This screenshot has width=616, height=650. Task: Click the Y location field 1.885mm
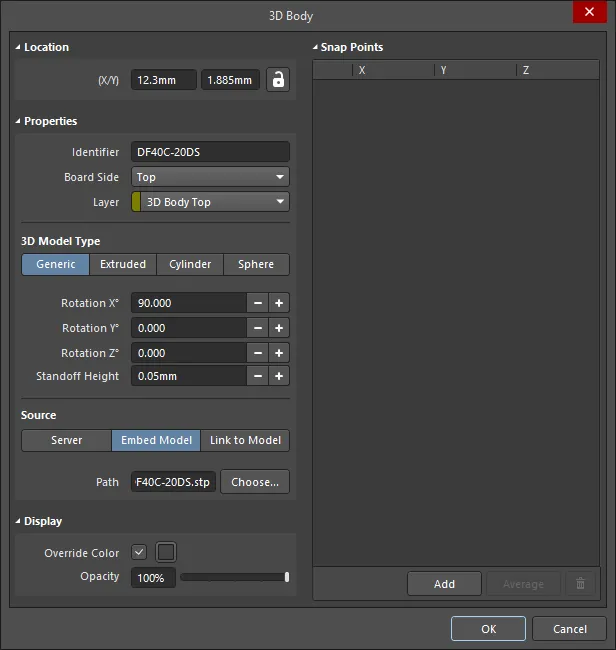(230, 80)
